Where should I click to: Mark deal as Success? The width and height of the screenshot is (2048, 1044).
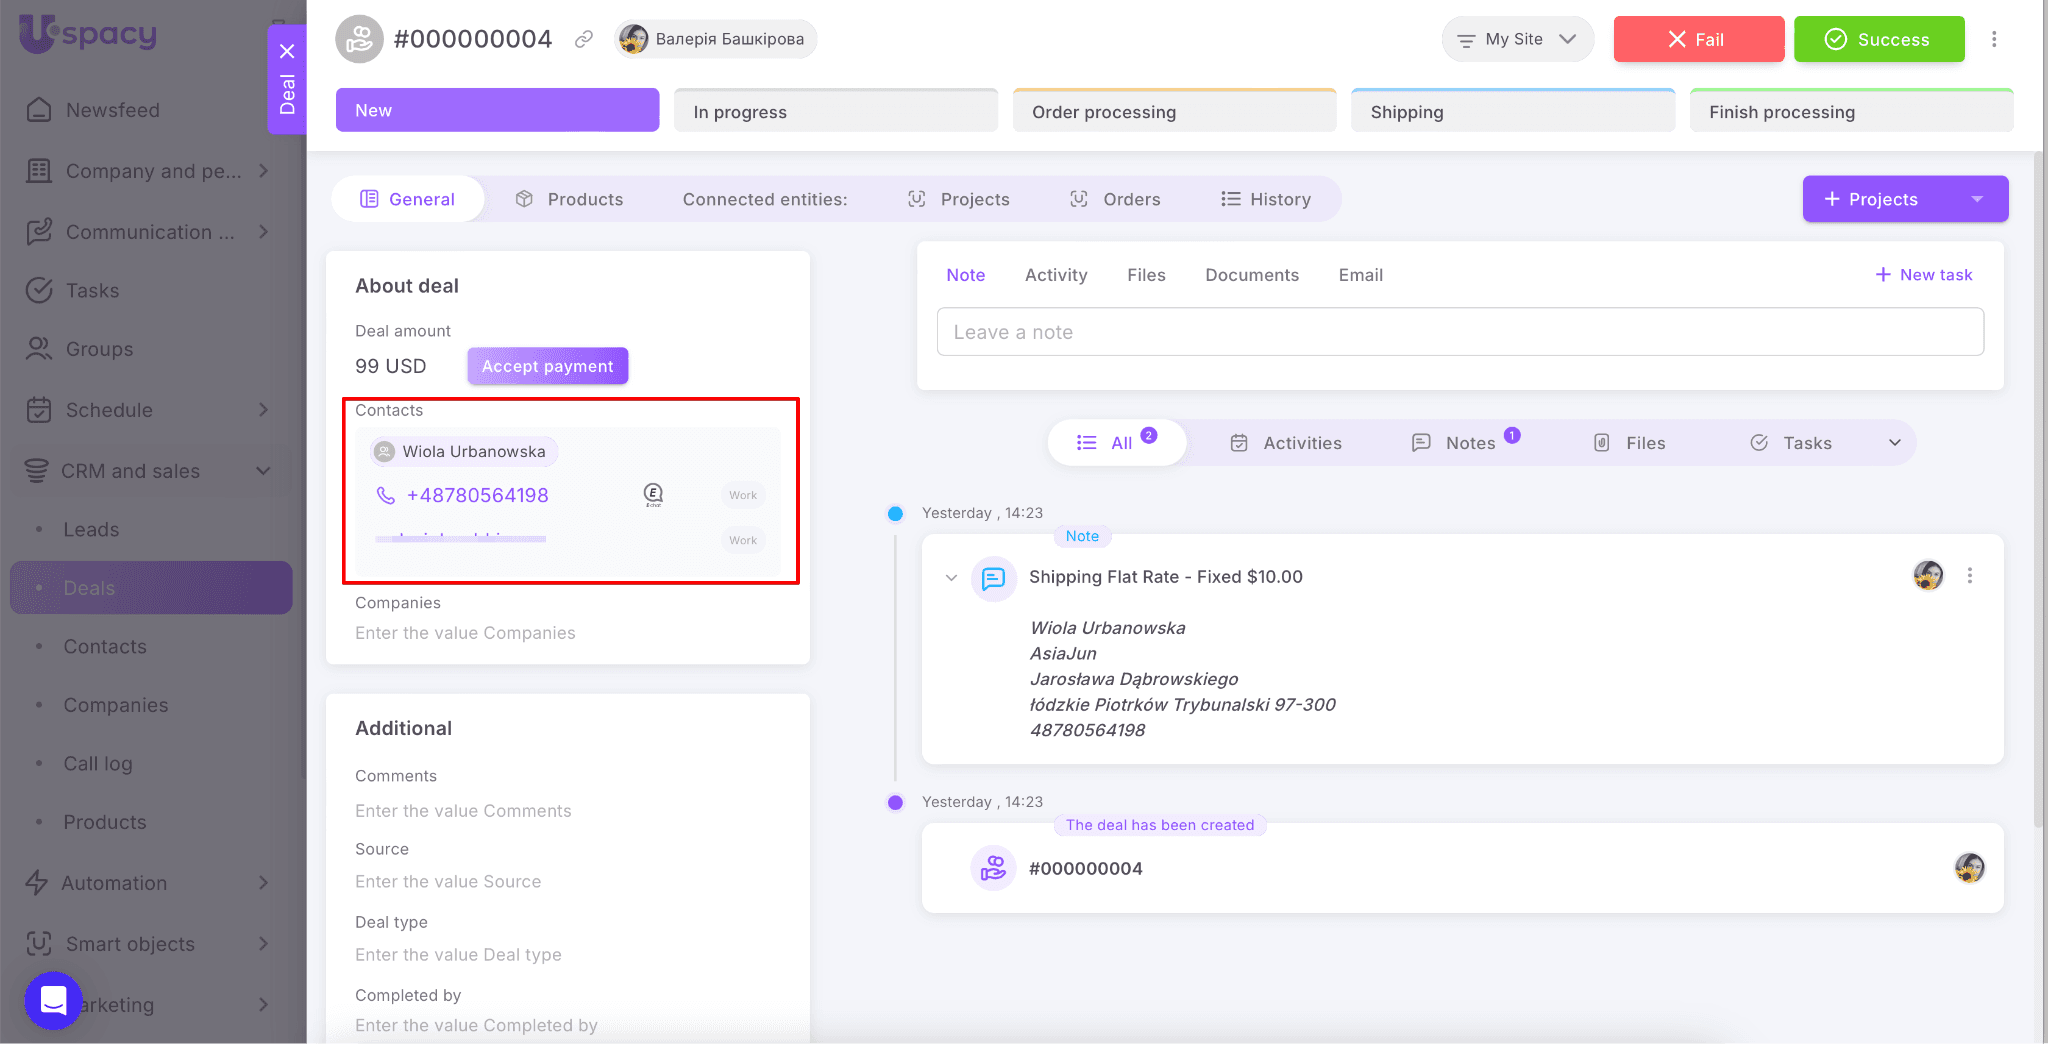pyautogui.click(x=1878, y=39)
